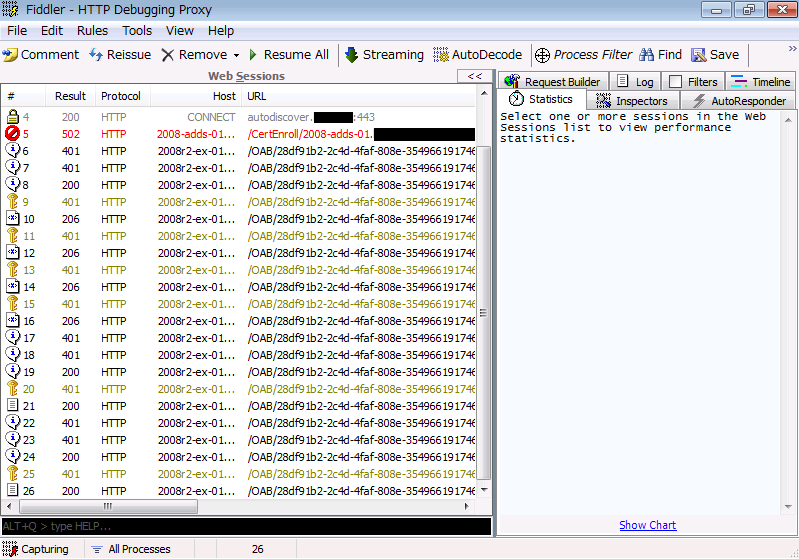799x559 pixels.
Task: Click the info icon of session 17
Action: pos(12,337)
